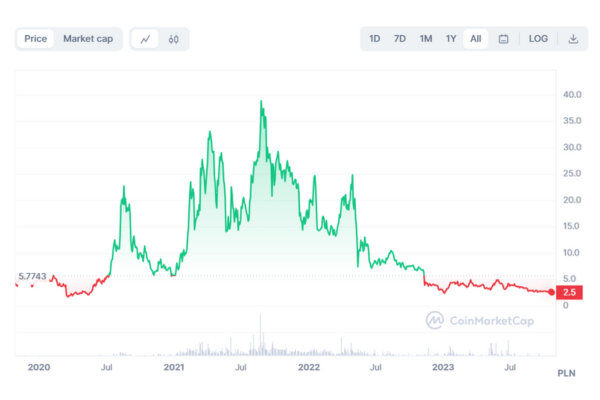The image size is (600, 400).
Task: Show the 1Y time range
Action: click(x=451, y=39)
